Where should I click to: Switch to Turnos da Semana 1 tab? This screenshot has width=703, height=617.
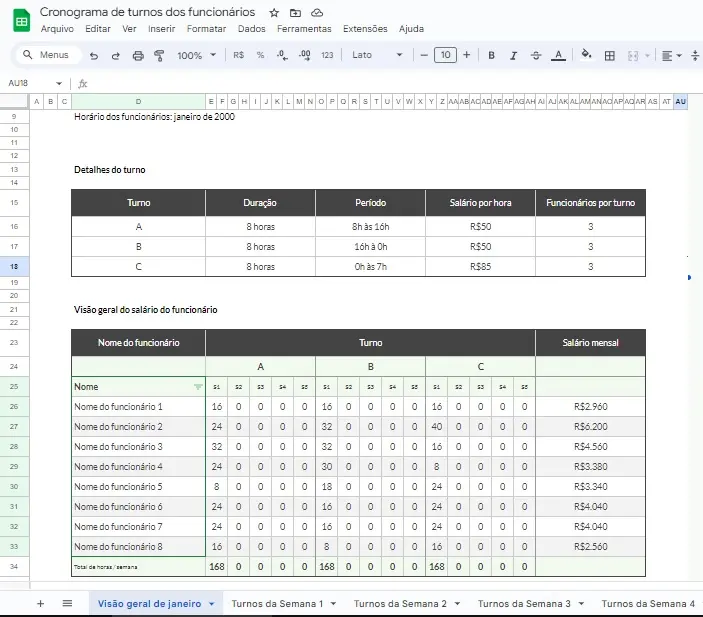[277, 604]
